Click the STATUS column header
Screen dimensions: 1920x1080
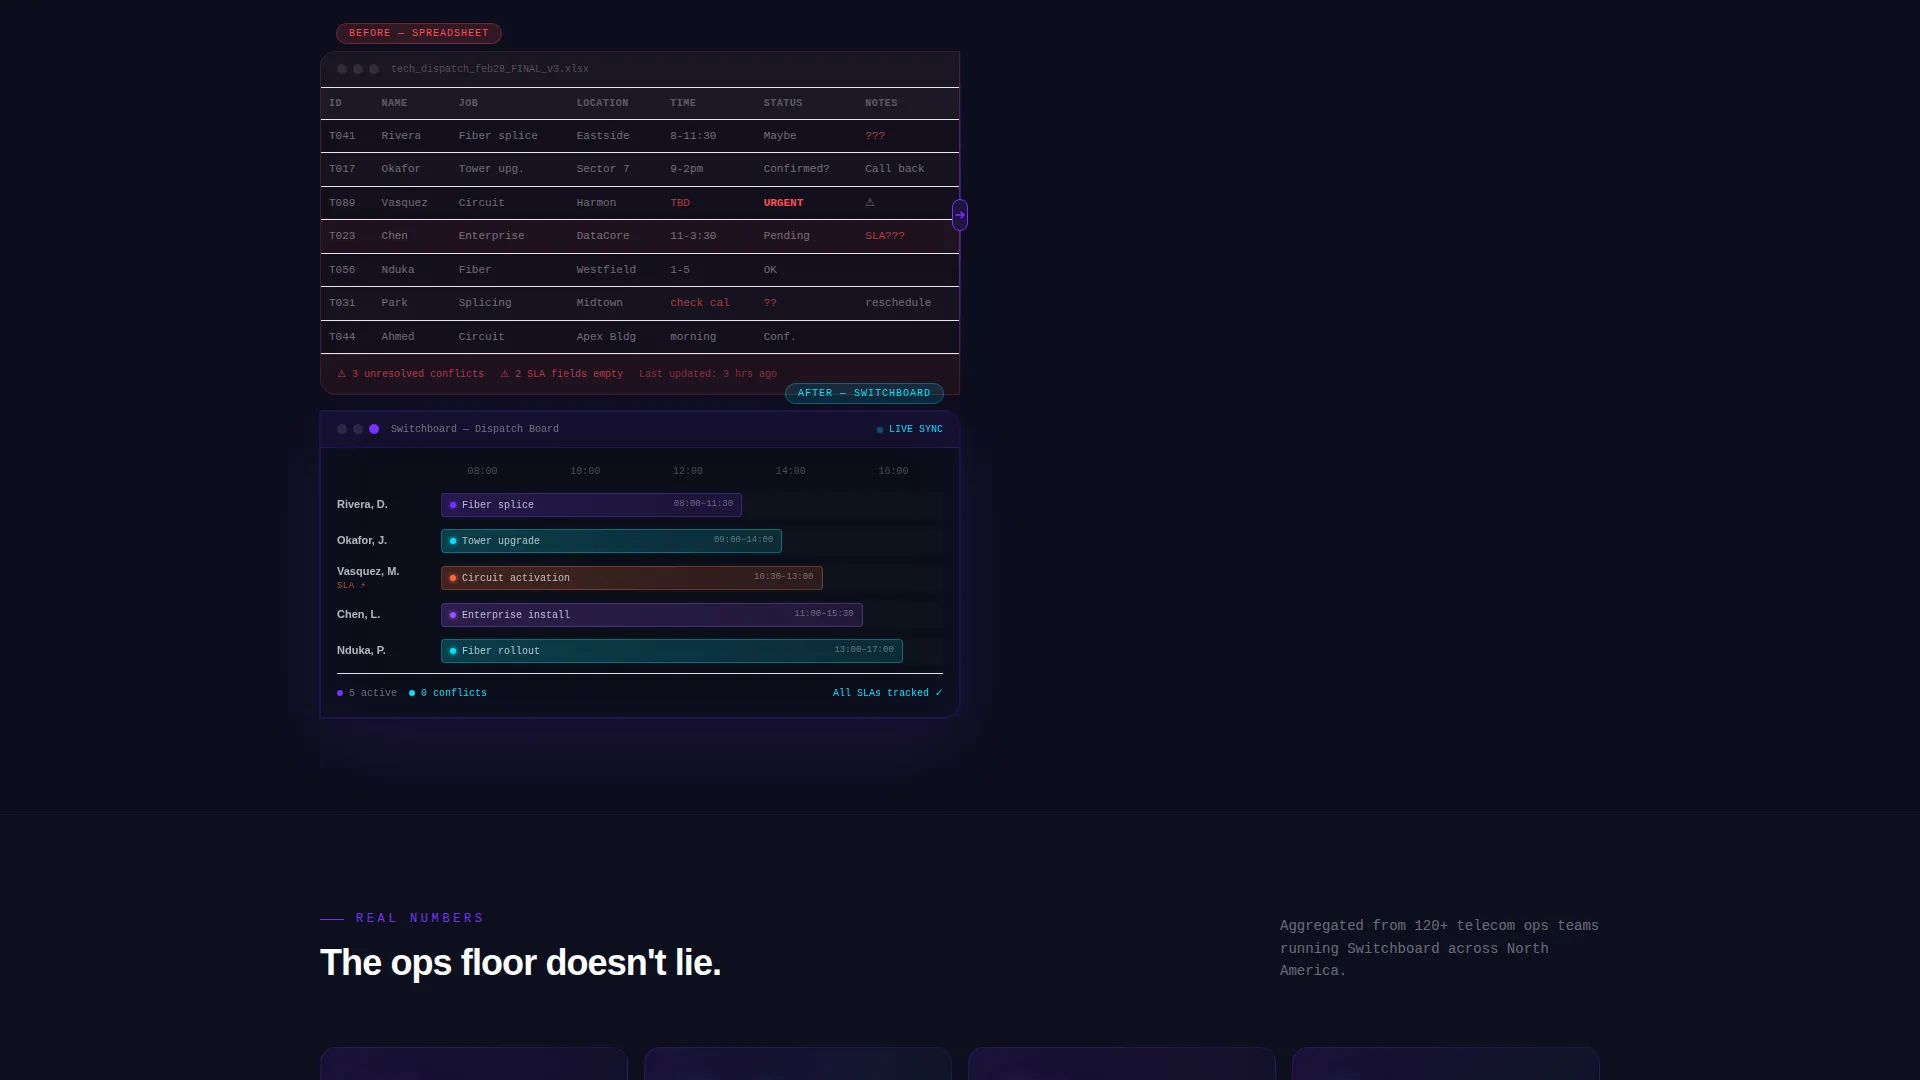(783, 103)
